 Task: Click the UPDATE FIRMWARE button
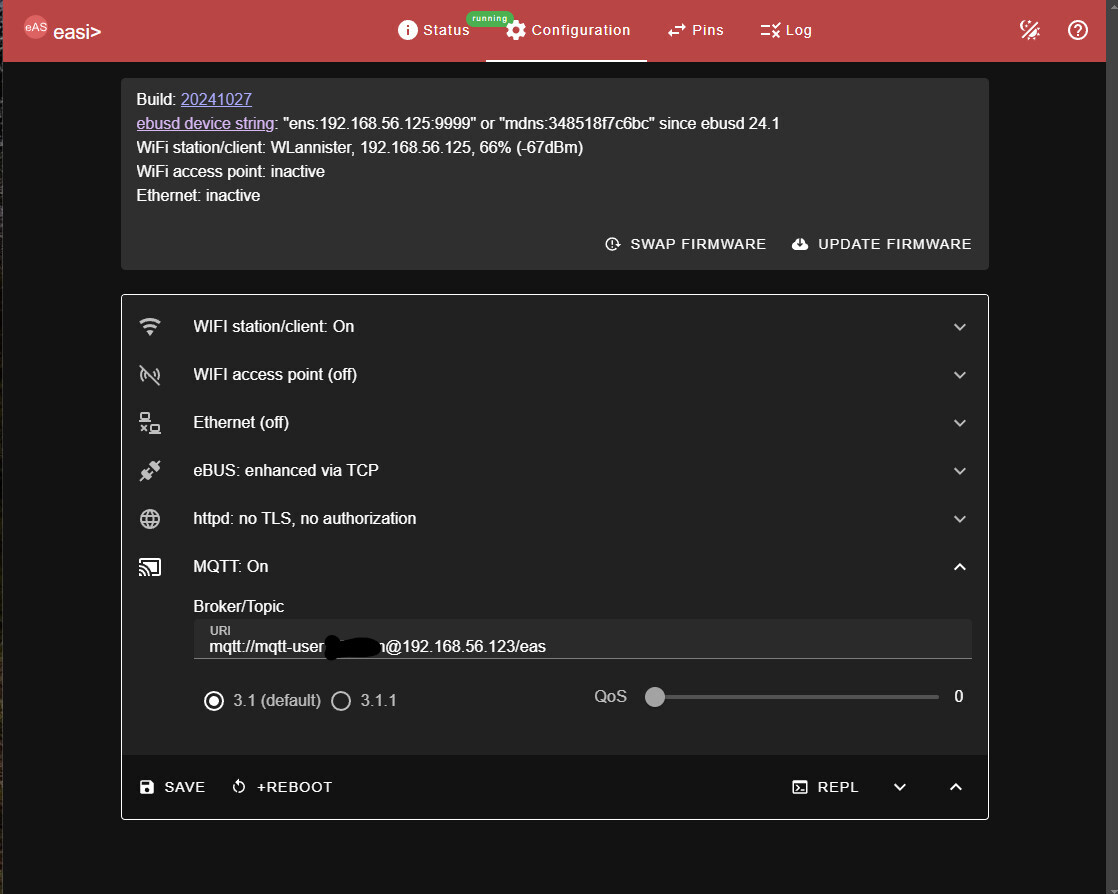tap(881, 244)
